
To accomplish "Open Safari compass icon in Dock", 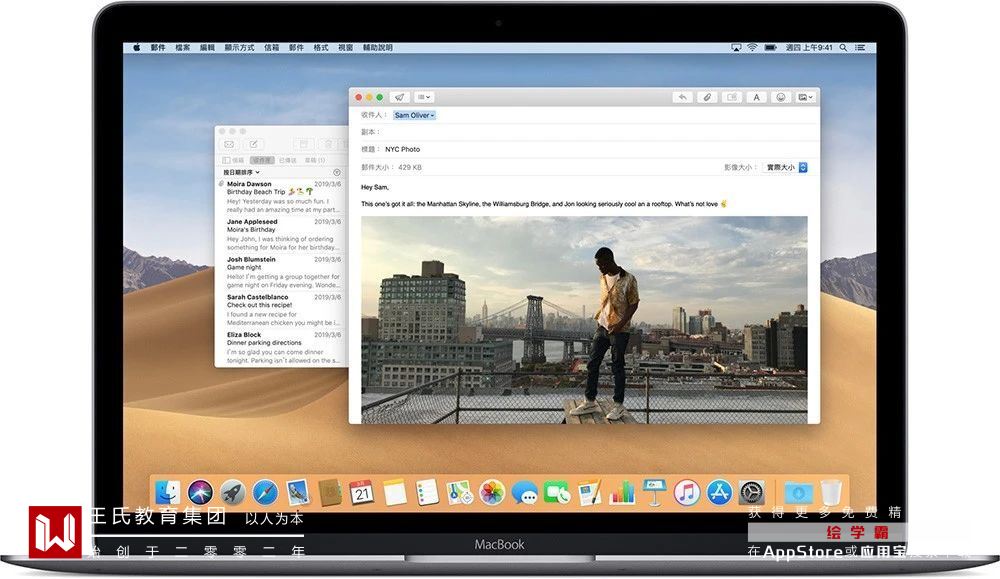I will coord(265,492).
